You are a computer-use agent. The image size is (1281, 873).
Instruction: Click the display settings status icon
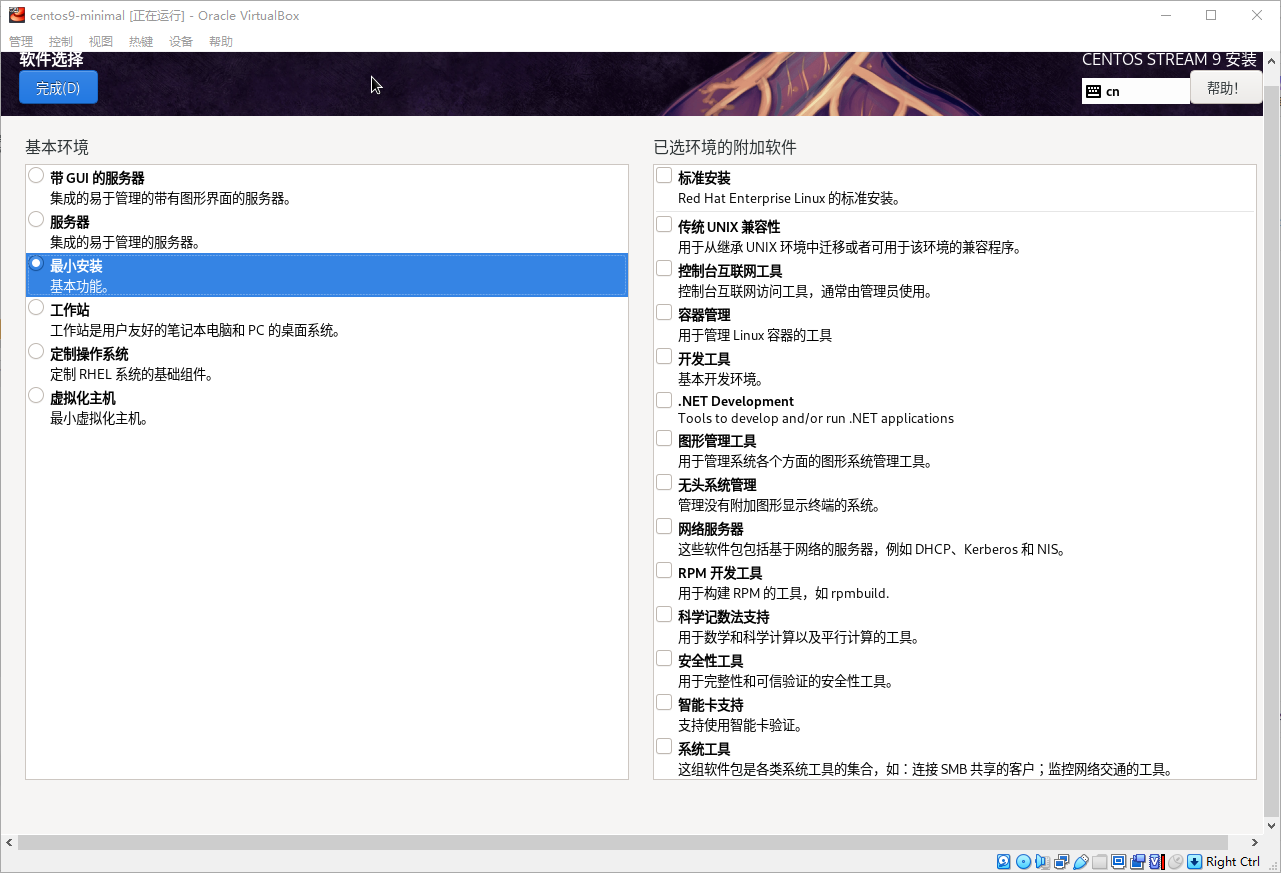click(1118, 862)
